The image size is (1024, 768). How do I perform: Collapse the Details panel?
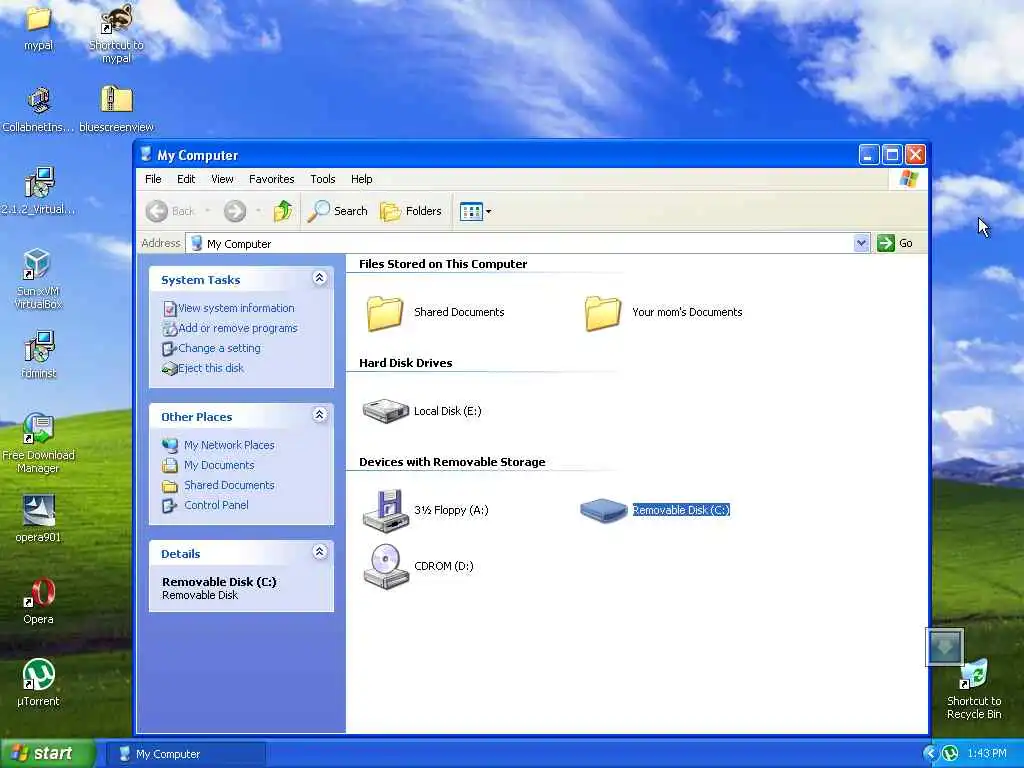tap(319, 552)
